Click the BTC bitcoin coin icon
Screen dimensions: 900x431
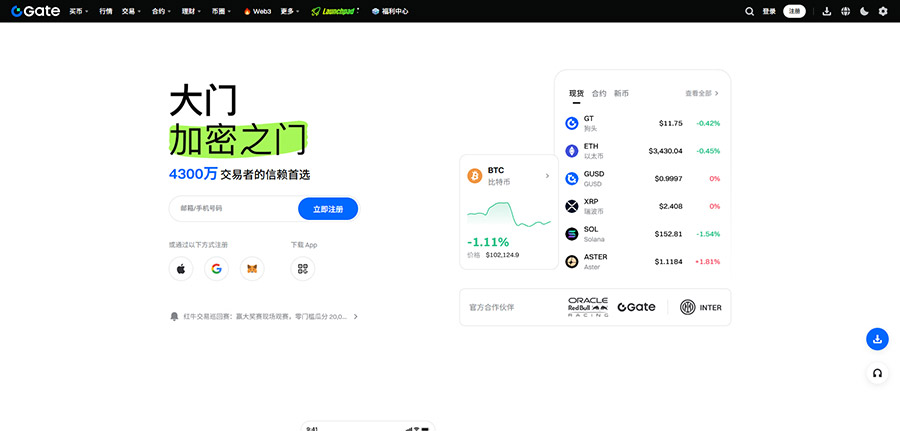click(x=475, y=176)
